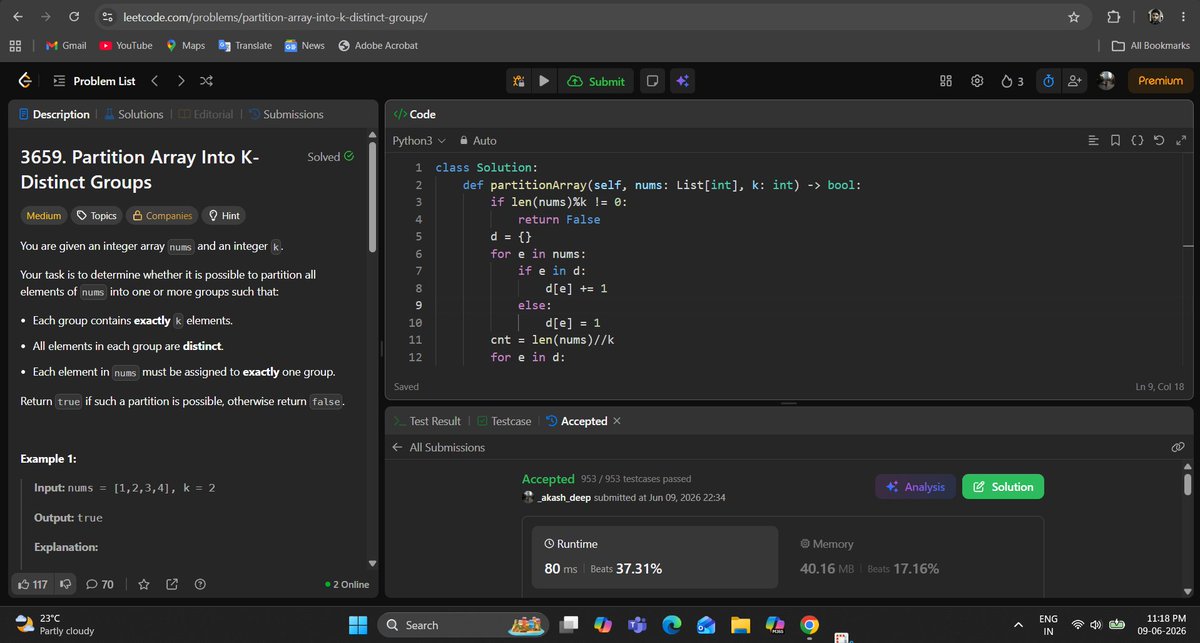Go back to All Submissions

(438, 447)
